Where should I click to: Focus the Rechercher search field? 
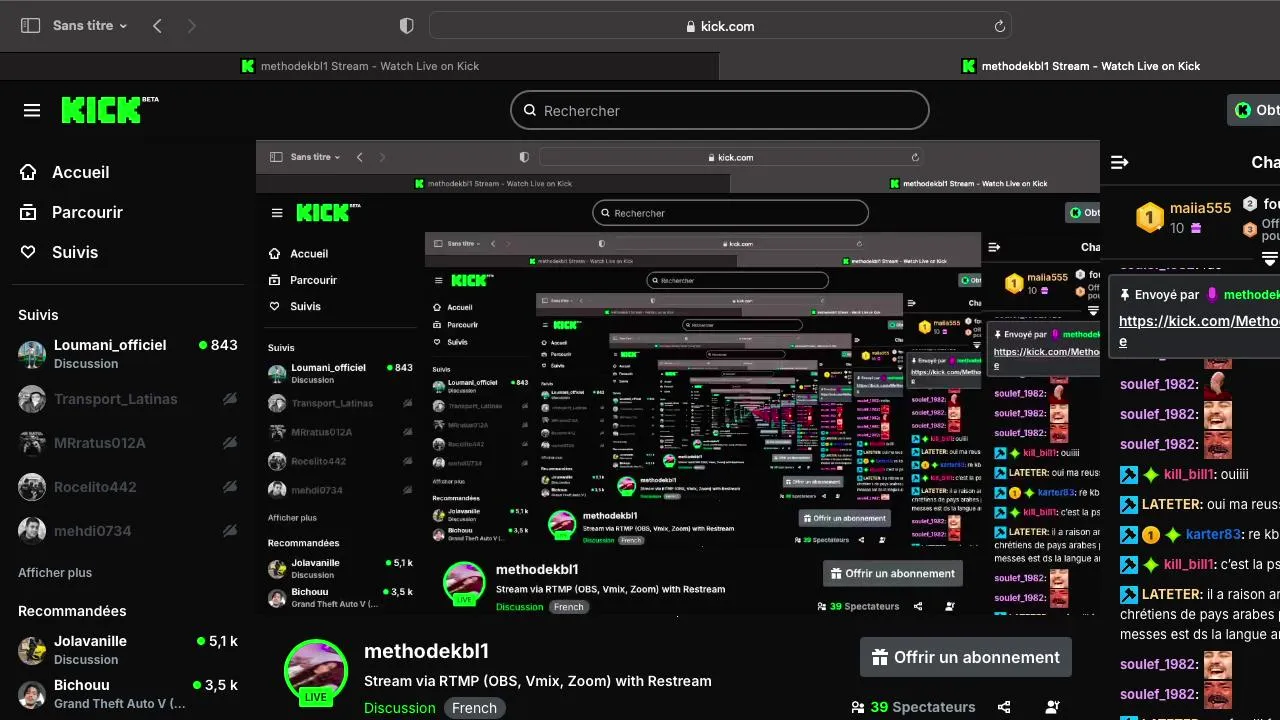[720, 110]
